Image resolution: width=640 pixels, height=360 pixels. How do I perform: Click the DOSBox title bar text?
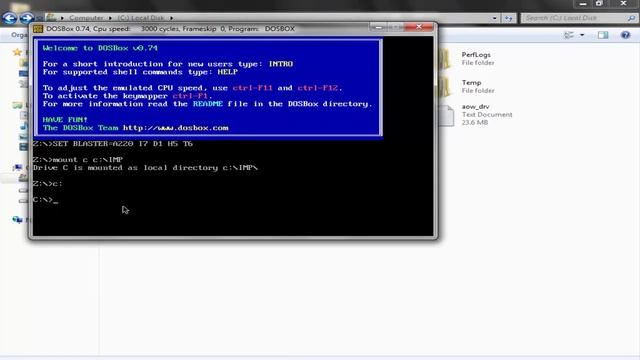pos(170,29)
